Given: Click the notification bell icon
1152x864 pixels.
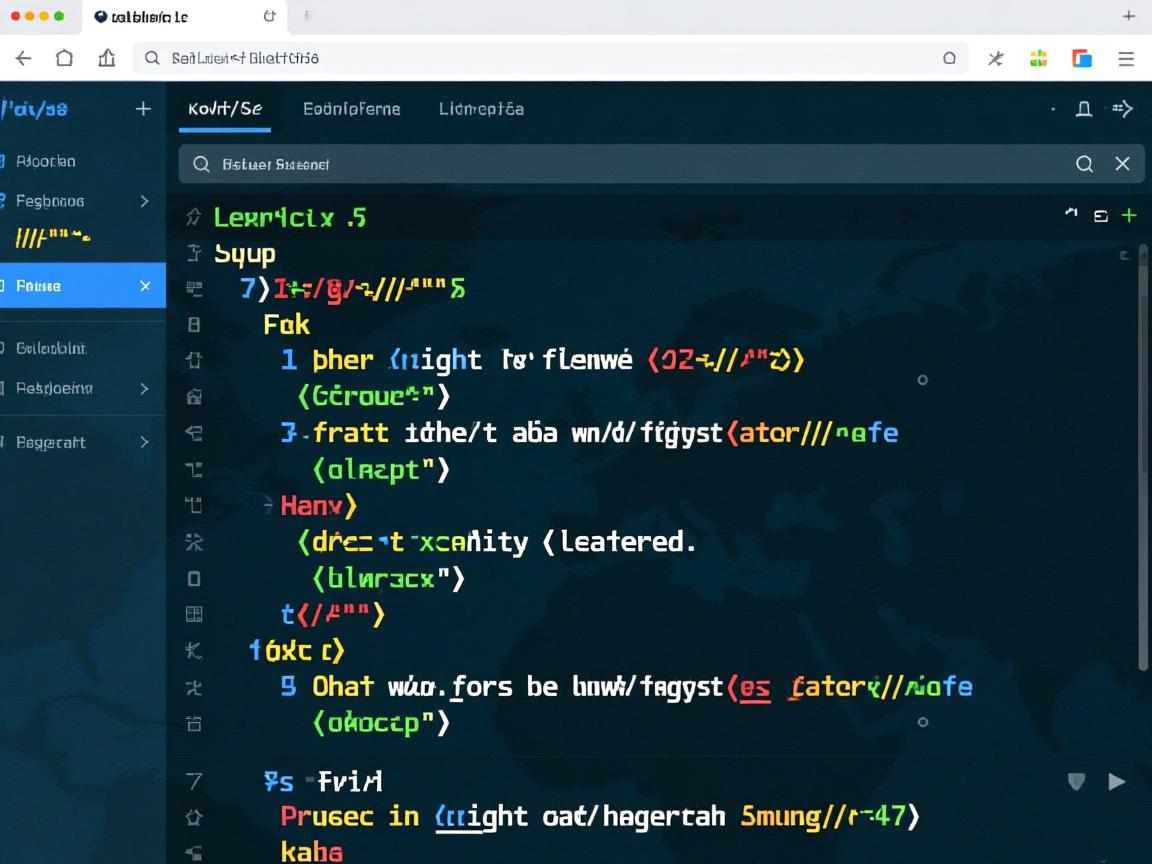Looking at the screenshot, I should tap(1083, 109).
